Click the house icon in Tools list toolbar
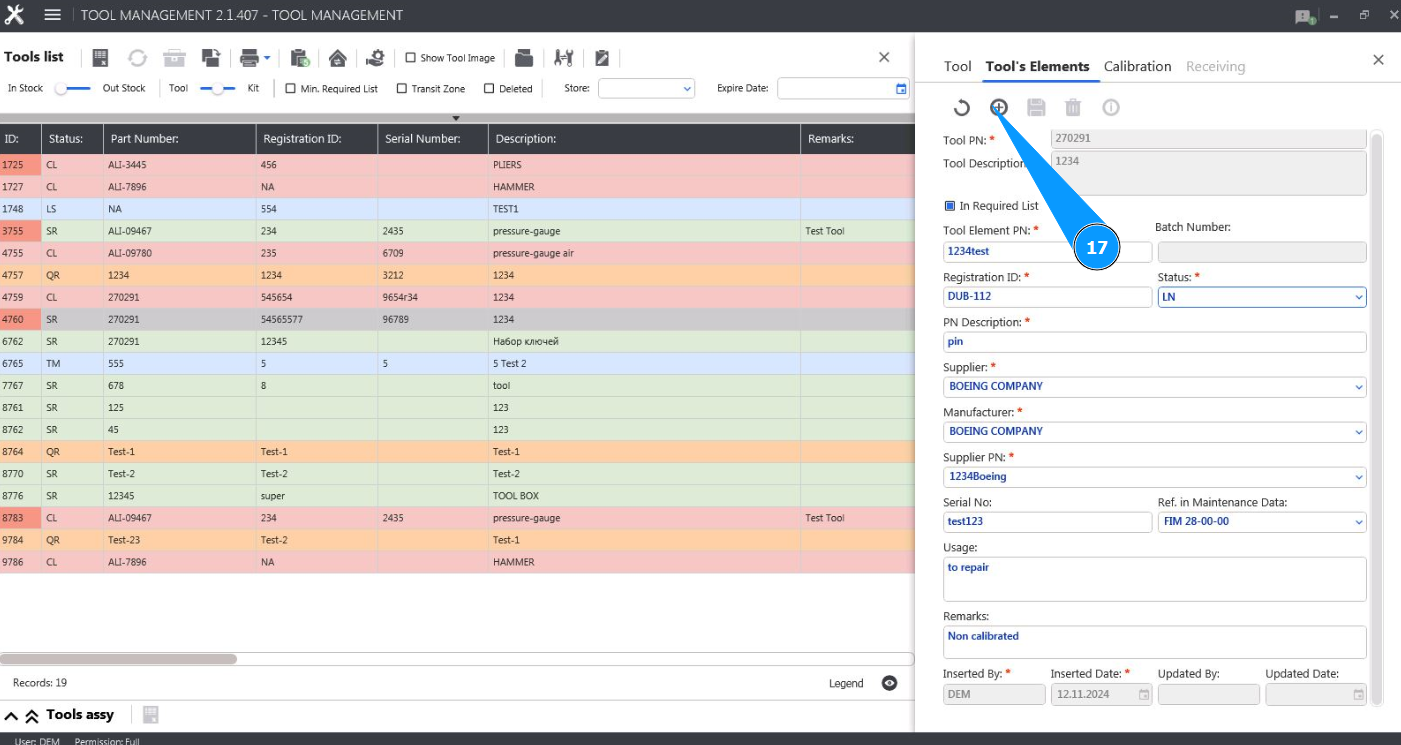This screenshot has width=1401, height=745. pos(337,58)
